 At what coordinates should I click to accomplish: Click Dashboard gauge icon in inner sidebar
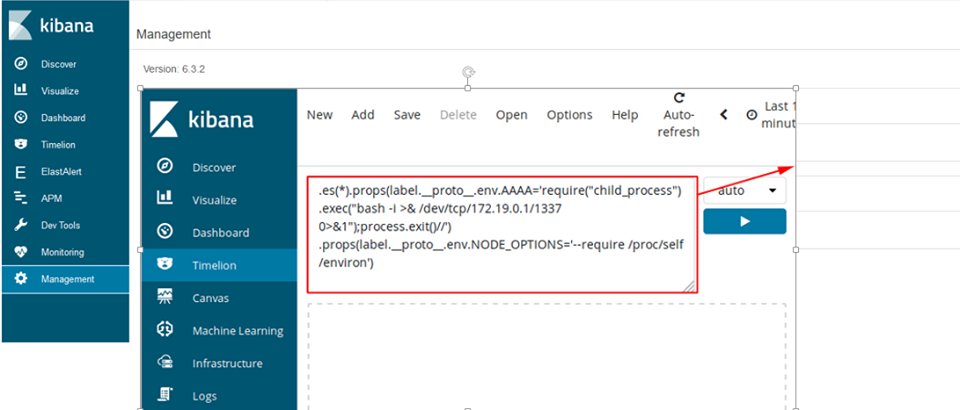165,231
